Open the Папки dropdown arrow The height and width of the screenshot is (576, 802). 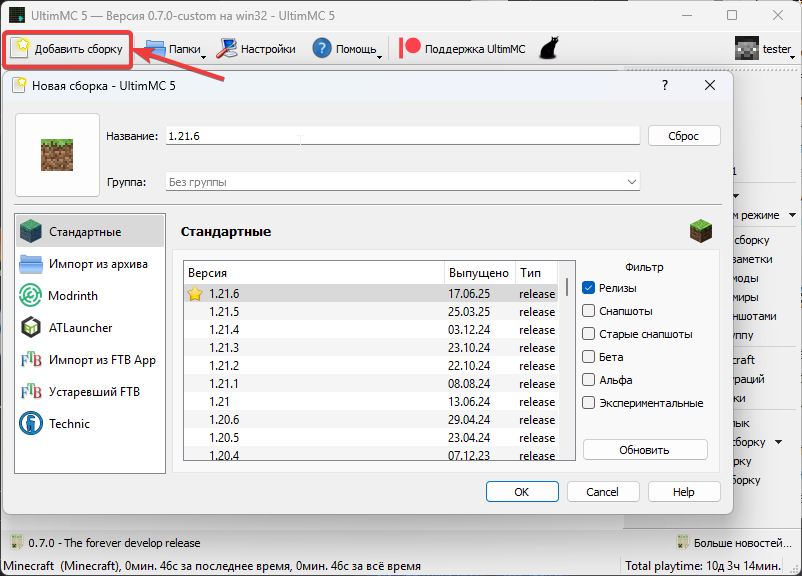pos(204,57)
